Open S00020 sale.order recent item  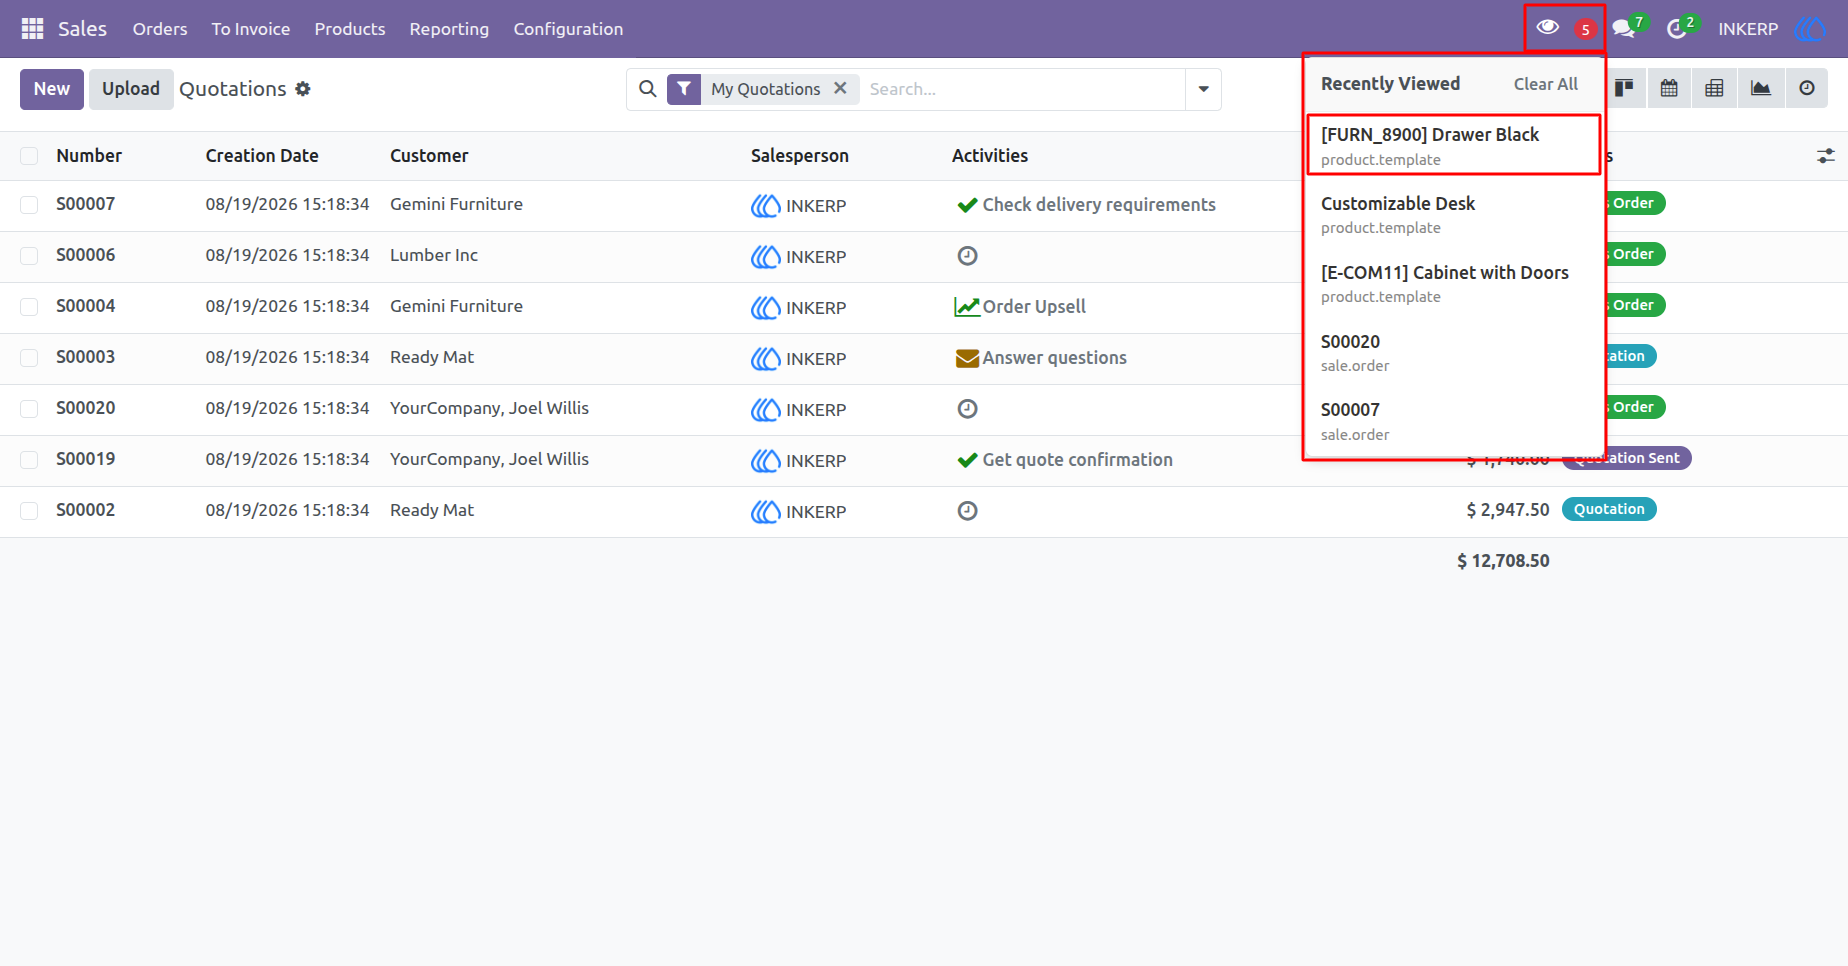pos(1454,352)
